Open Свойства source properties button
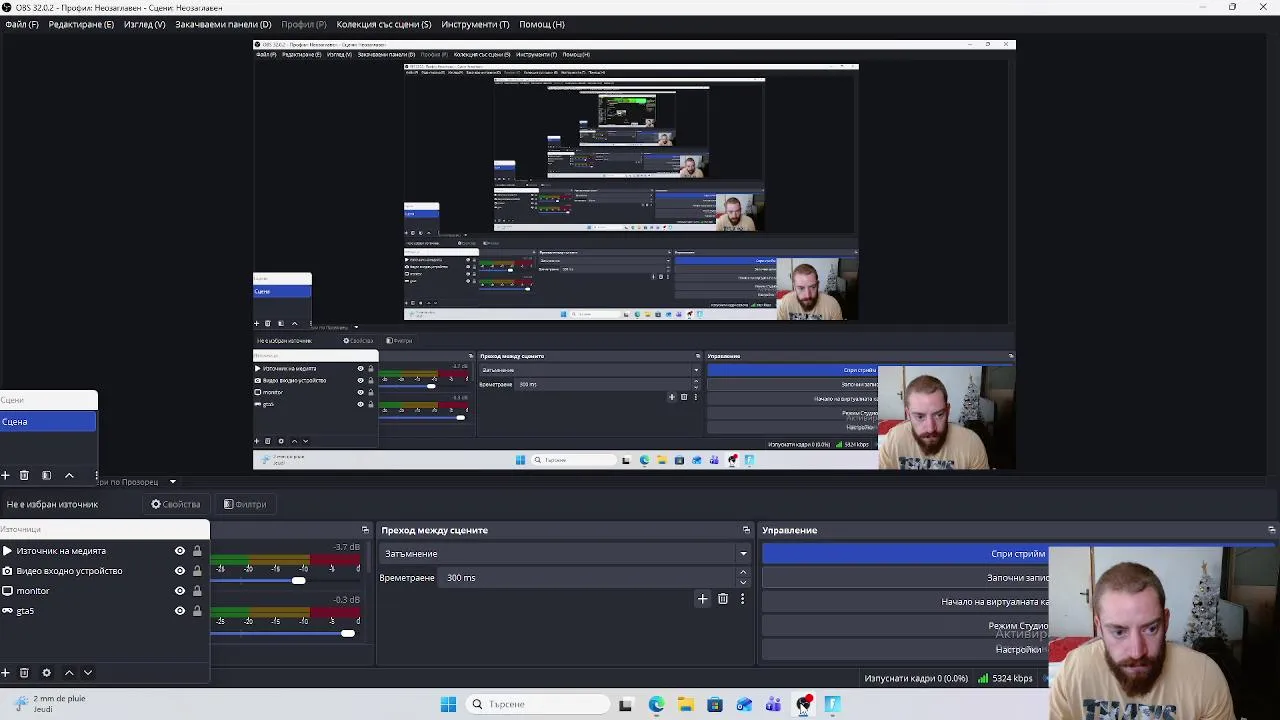The image size is (1280, 720). (x=176, y=504)
